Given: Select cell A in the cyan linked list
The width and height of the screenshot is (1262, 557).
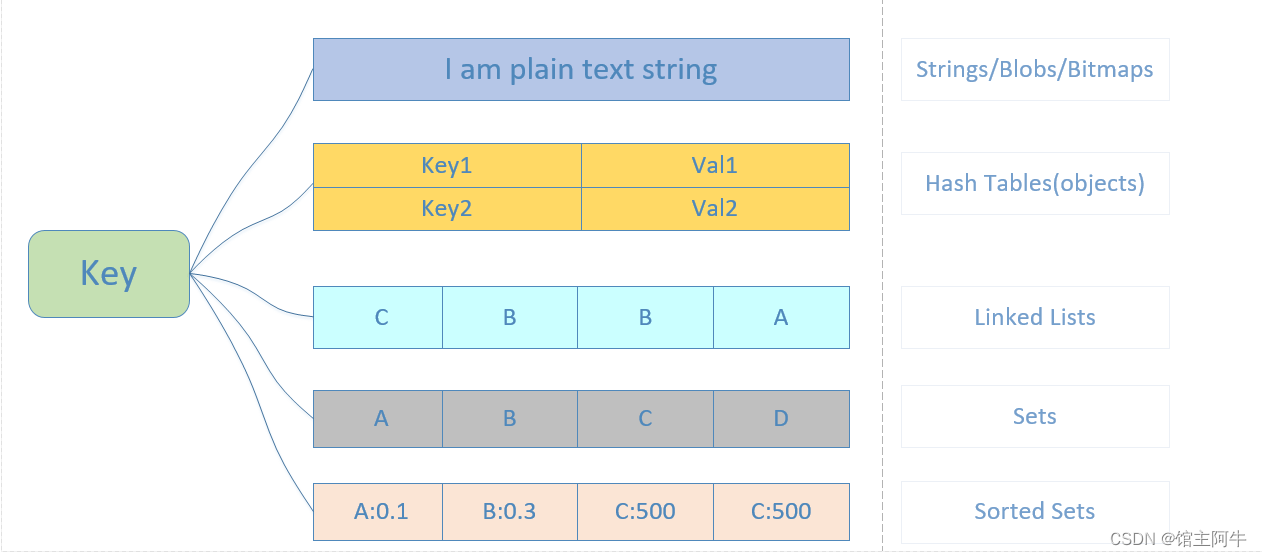Looking at the screenshot, I should (x=781, y=317).
